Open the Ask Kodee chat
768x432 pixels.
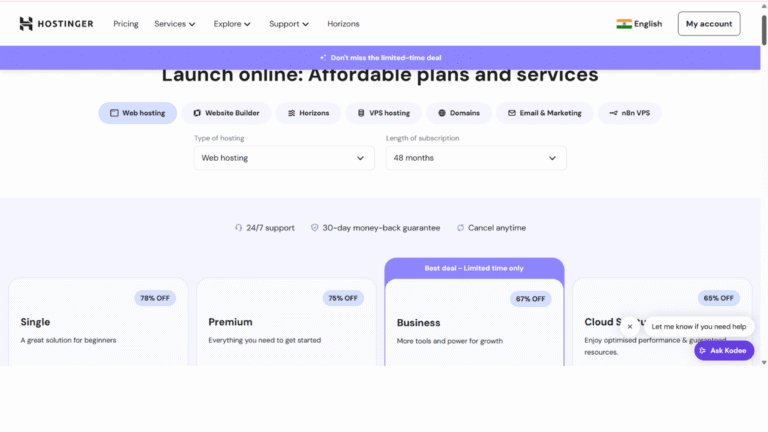coord(724,351)
